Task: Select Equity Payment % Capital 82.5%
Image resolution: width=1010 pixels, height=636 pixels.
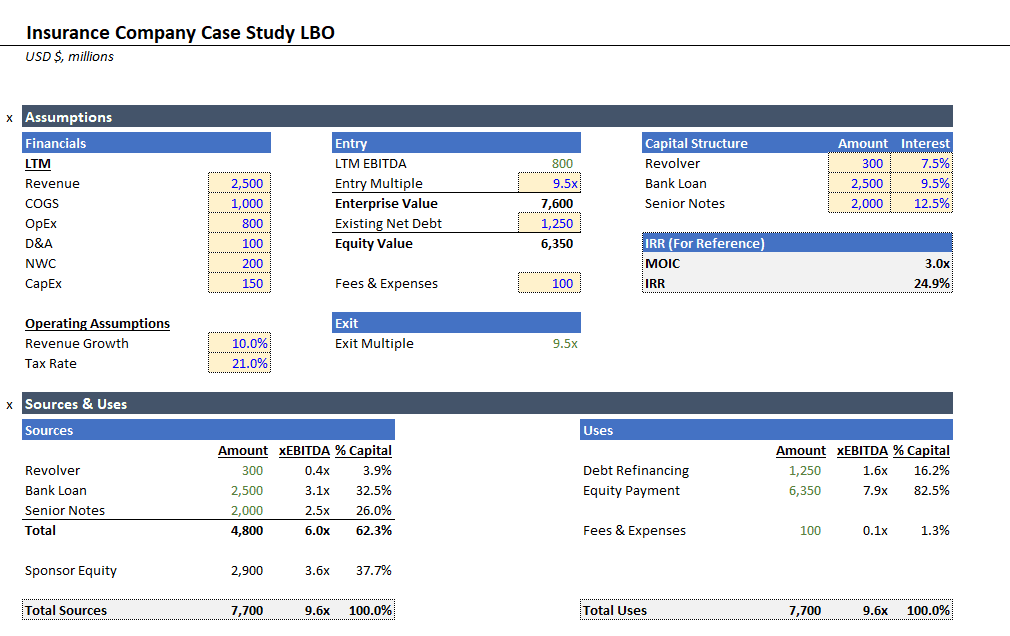Action: click(x=931, y=490)
